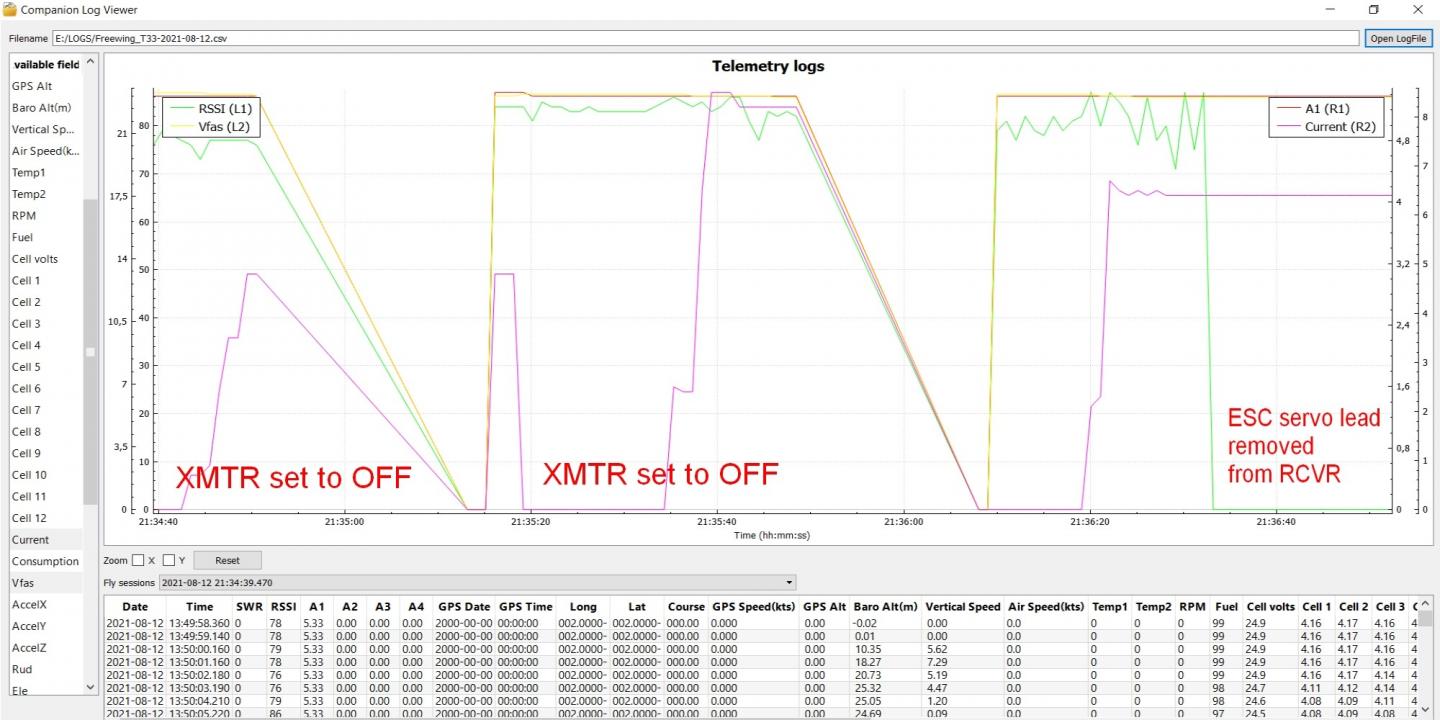Click the RSSI column header

[x=284, y=606]
